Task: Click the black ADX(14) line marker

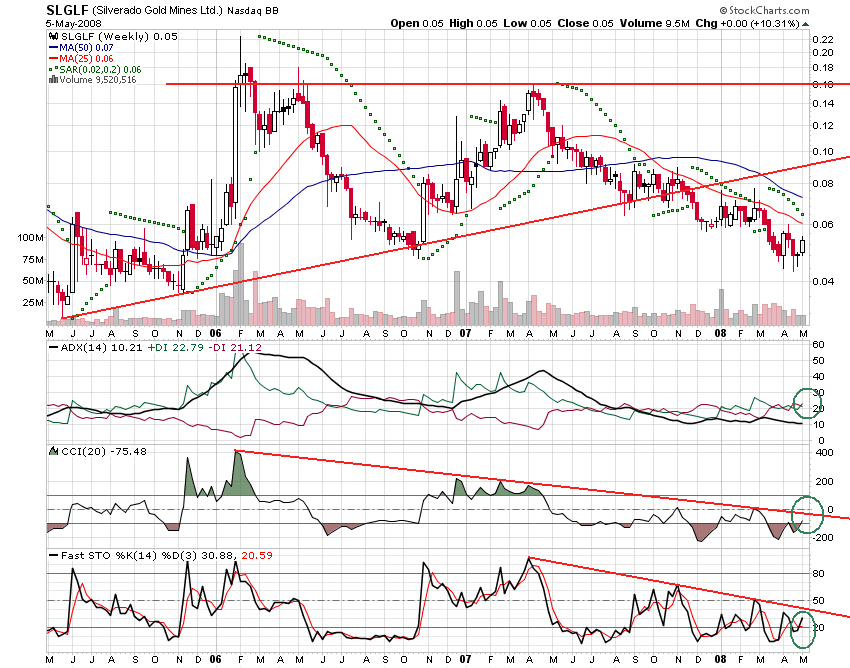Action: click(x=54, y=348)
